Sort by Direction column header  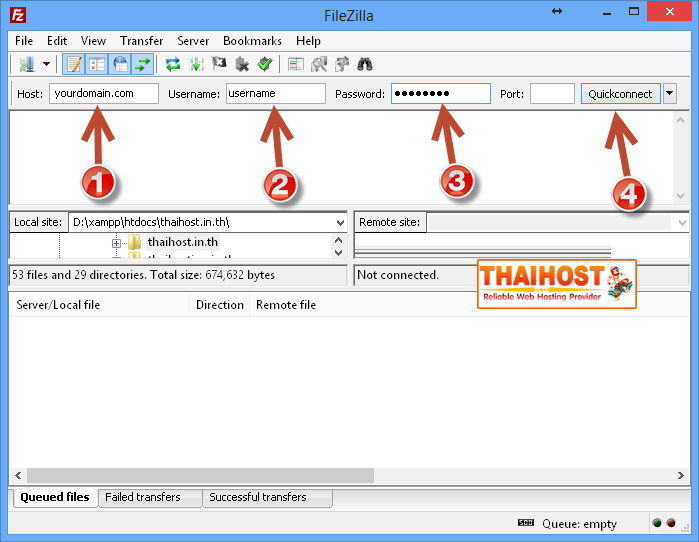pyautogui.click(x=220, y=305)
